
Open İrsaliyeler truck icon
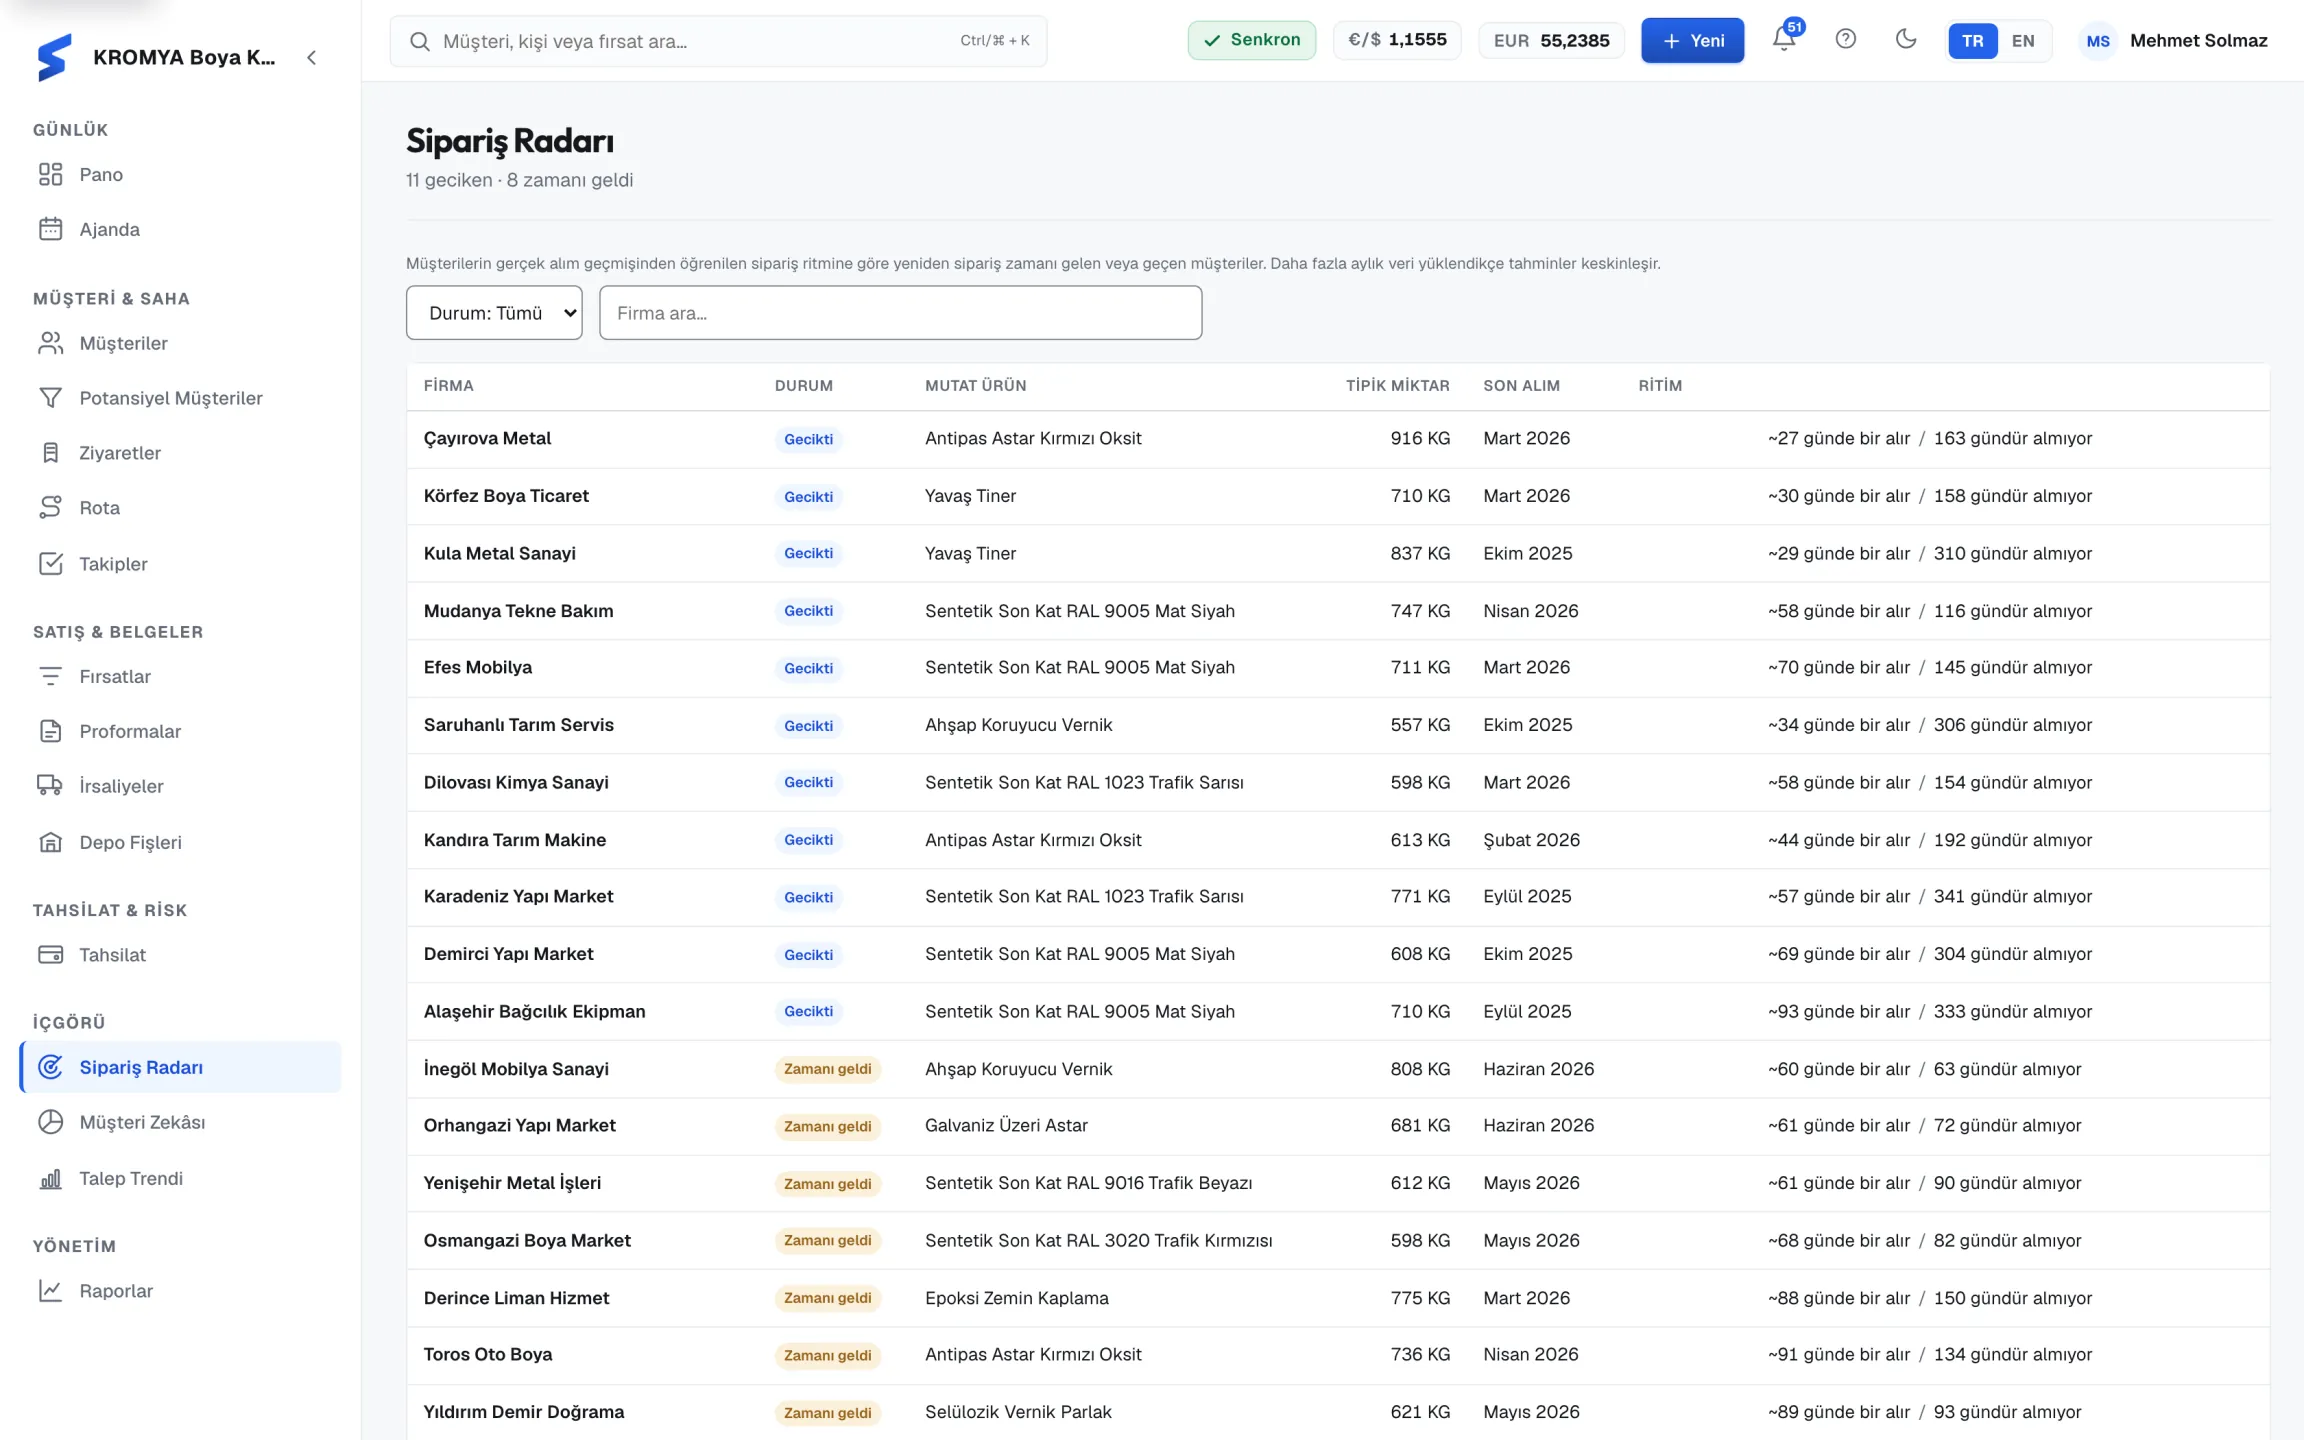(50, 786)
